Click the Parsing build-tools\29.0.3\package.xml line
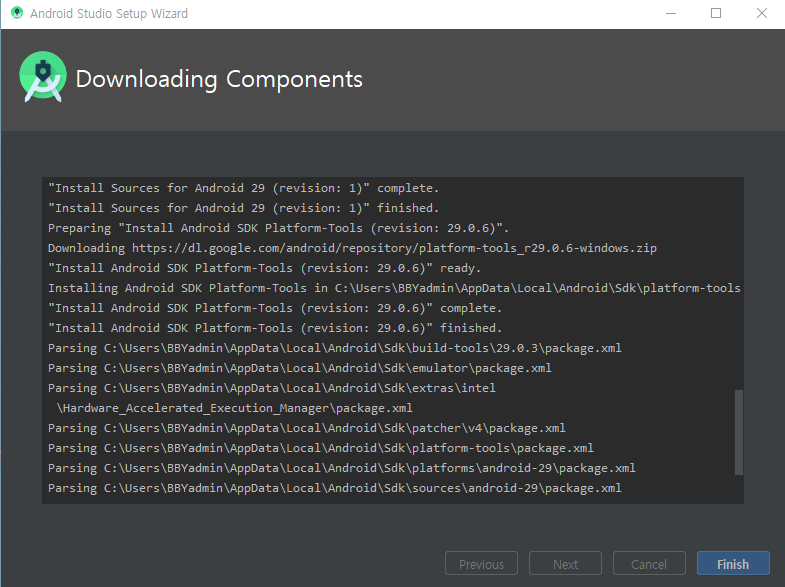Image resolution: width=785 pixels, height=587 pixels. (334, 348)
